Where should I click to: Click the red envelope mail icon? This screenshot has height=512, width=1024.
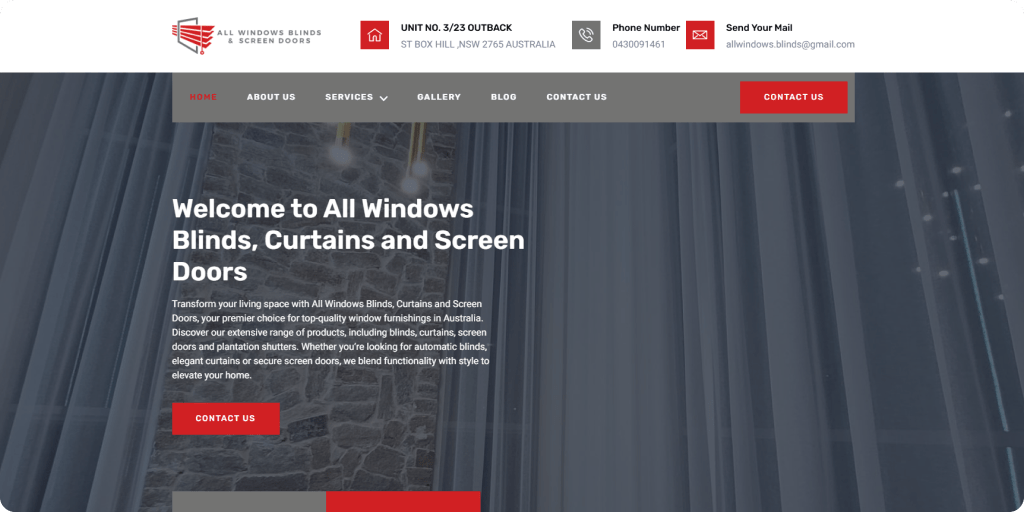tap(700, 35)
